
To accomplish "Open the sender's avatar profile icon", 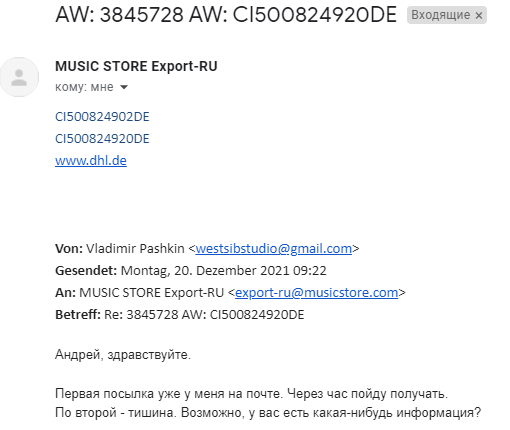I will [x=19, y=77].
